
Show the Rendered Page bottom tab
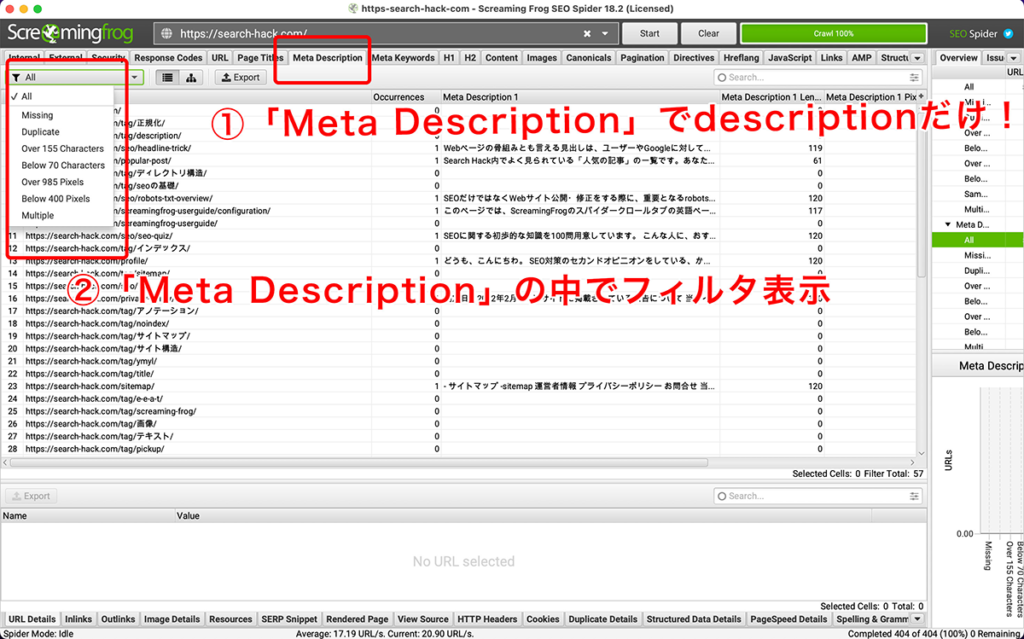coord(357,619)
